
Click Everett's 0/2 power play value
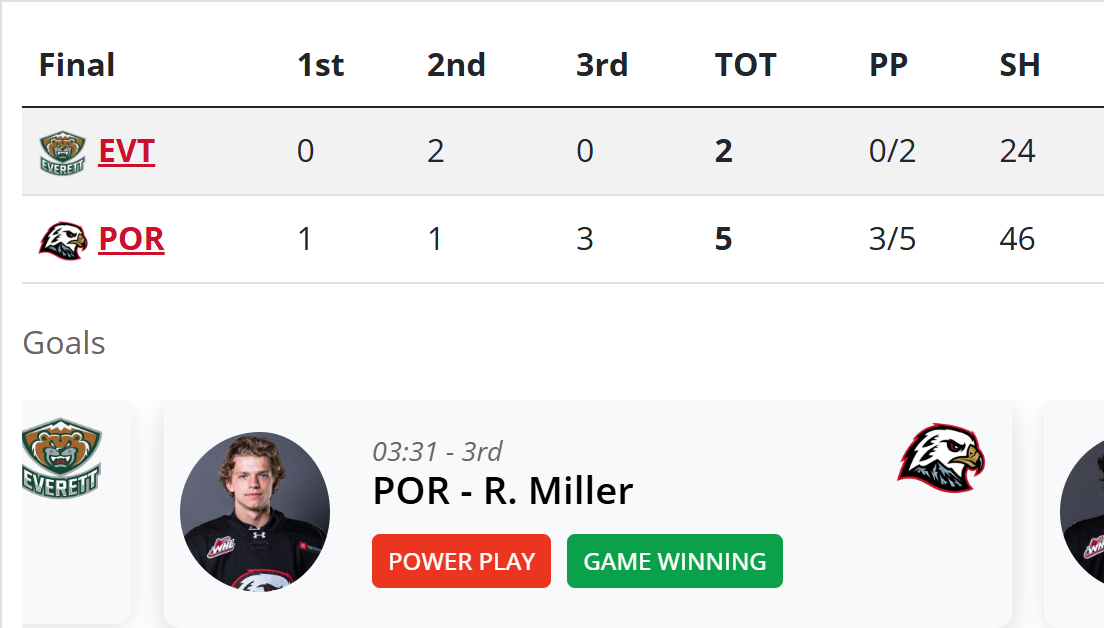pyautogui.click(x=892, y=152)
